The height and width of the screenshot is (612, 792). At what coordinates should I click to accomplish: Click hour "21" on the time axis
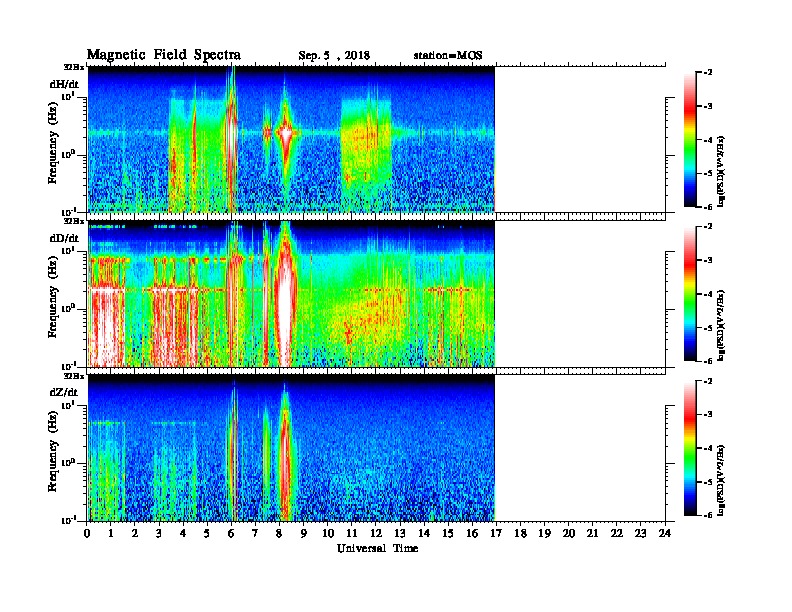point(592,534)
